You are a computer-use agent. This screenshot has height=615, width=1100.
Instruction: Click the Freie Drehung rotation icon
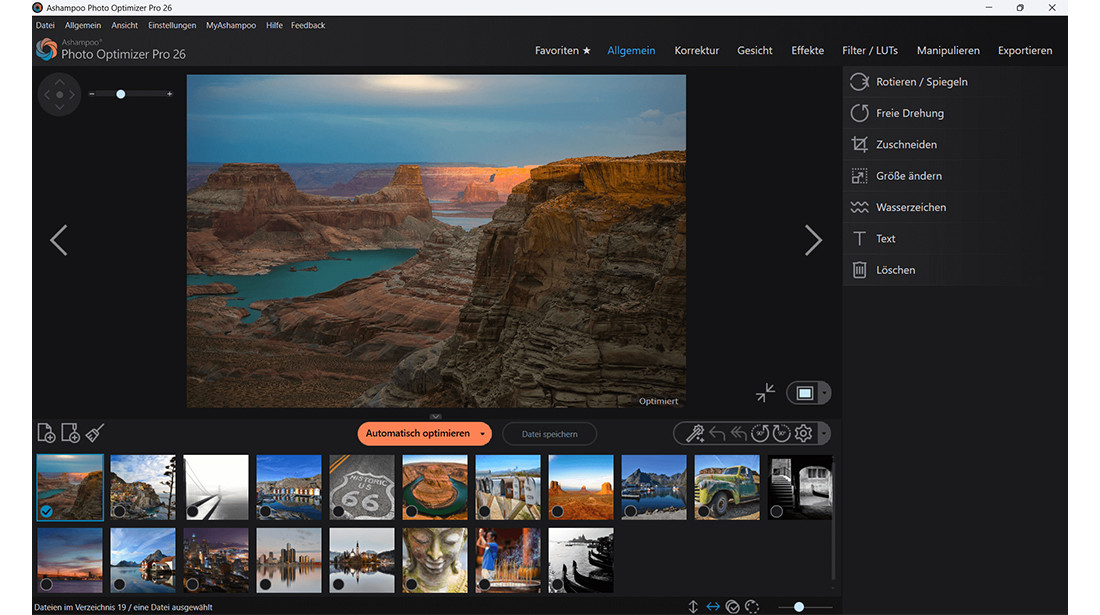[859, 113]
